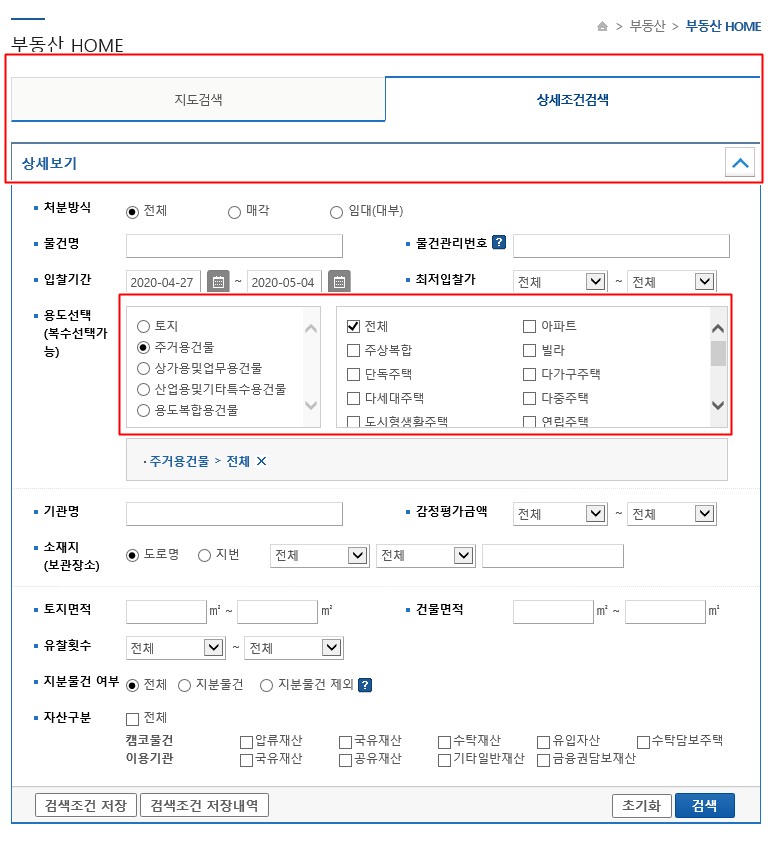Check the 단독주택 checkbox
Screen dimensions: 775x844
tap(353, 374)
